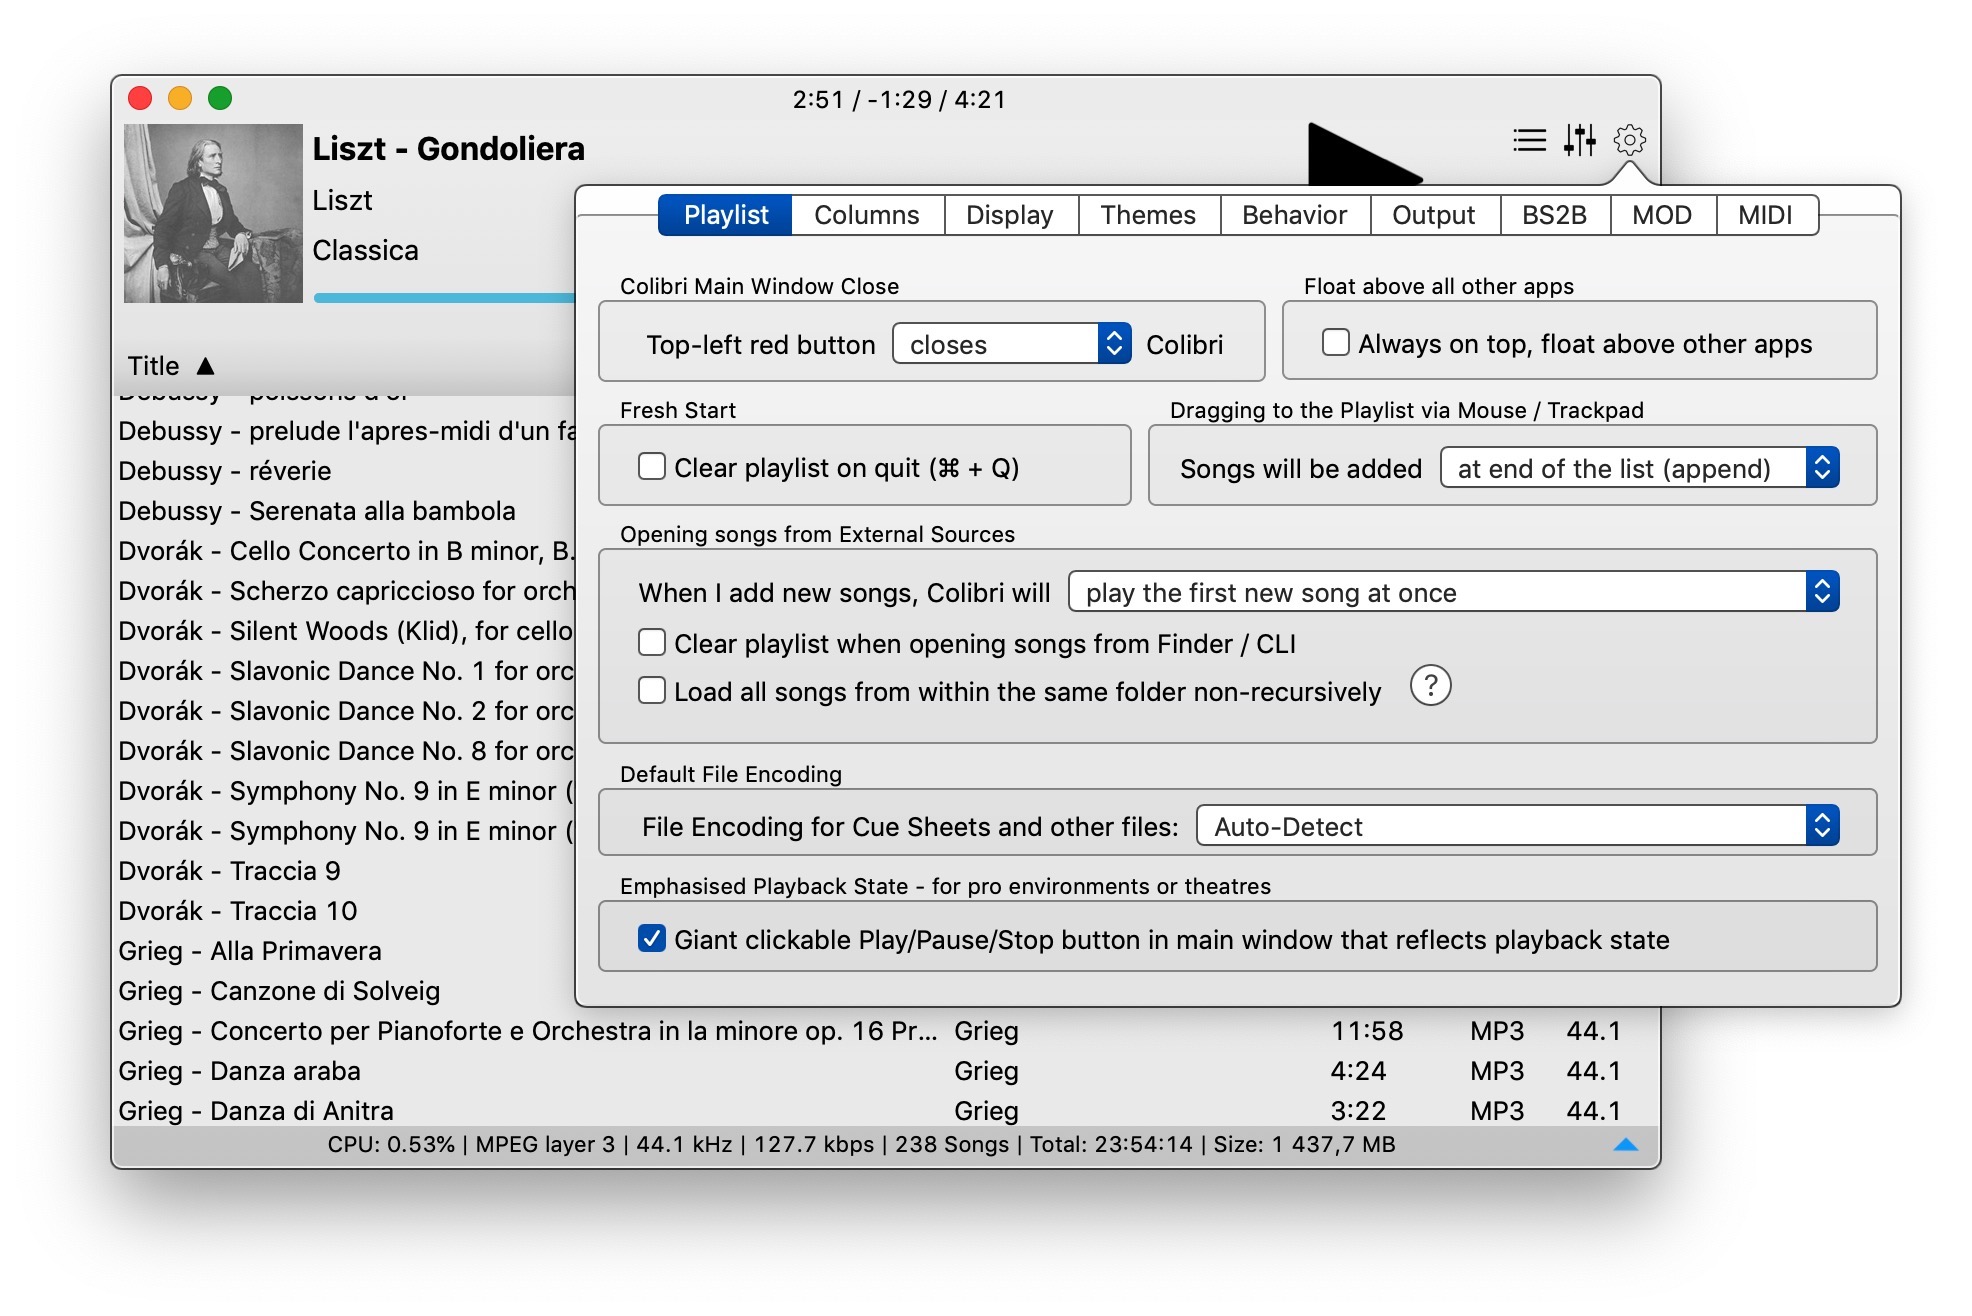Open the Auto-Detect file encoding dropdown

[x=1516, y=826]
